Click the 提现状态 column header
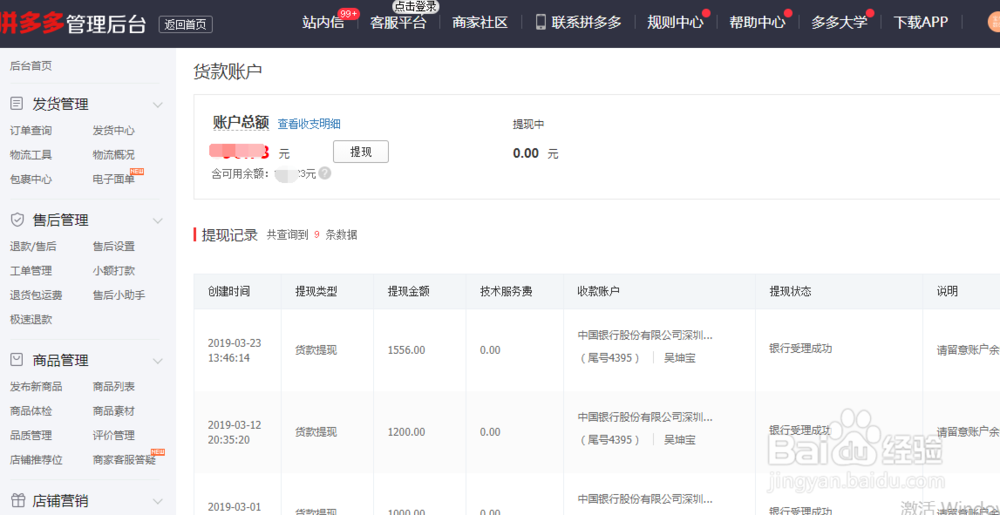The image size is (1000, 515). click(x=791, y=291)
